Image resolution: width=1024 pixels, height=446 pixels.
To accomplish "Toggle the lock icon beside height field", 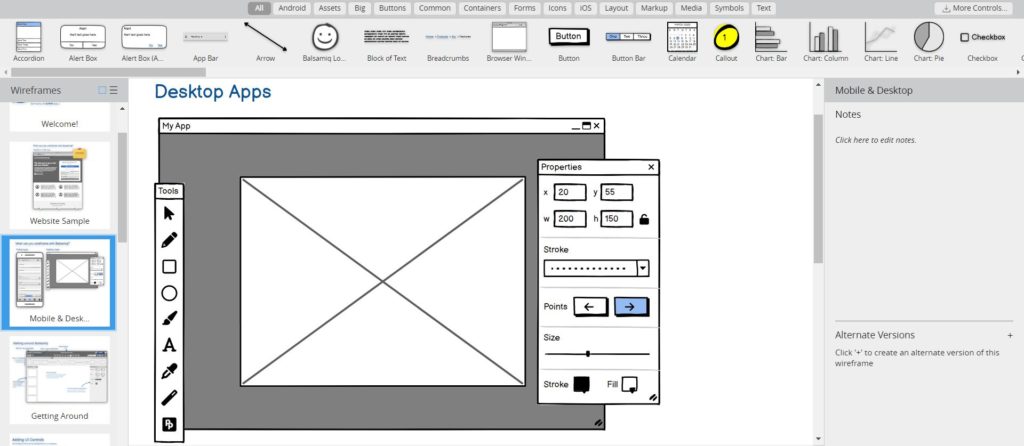I will click(644, 219).
